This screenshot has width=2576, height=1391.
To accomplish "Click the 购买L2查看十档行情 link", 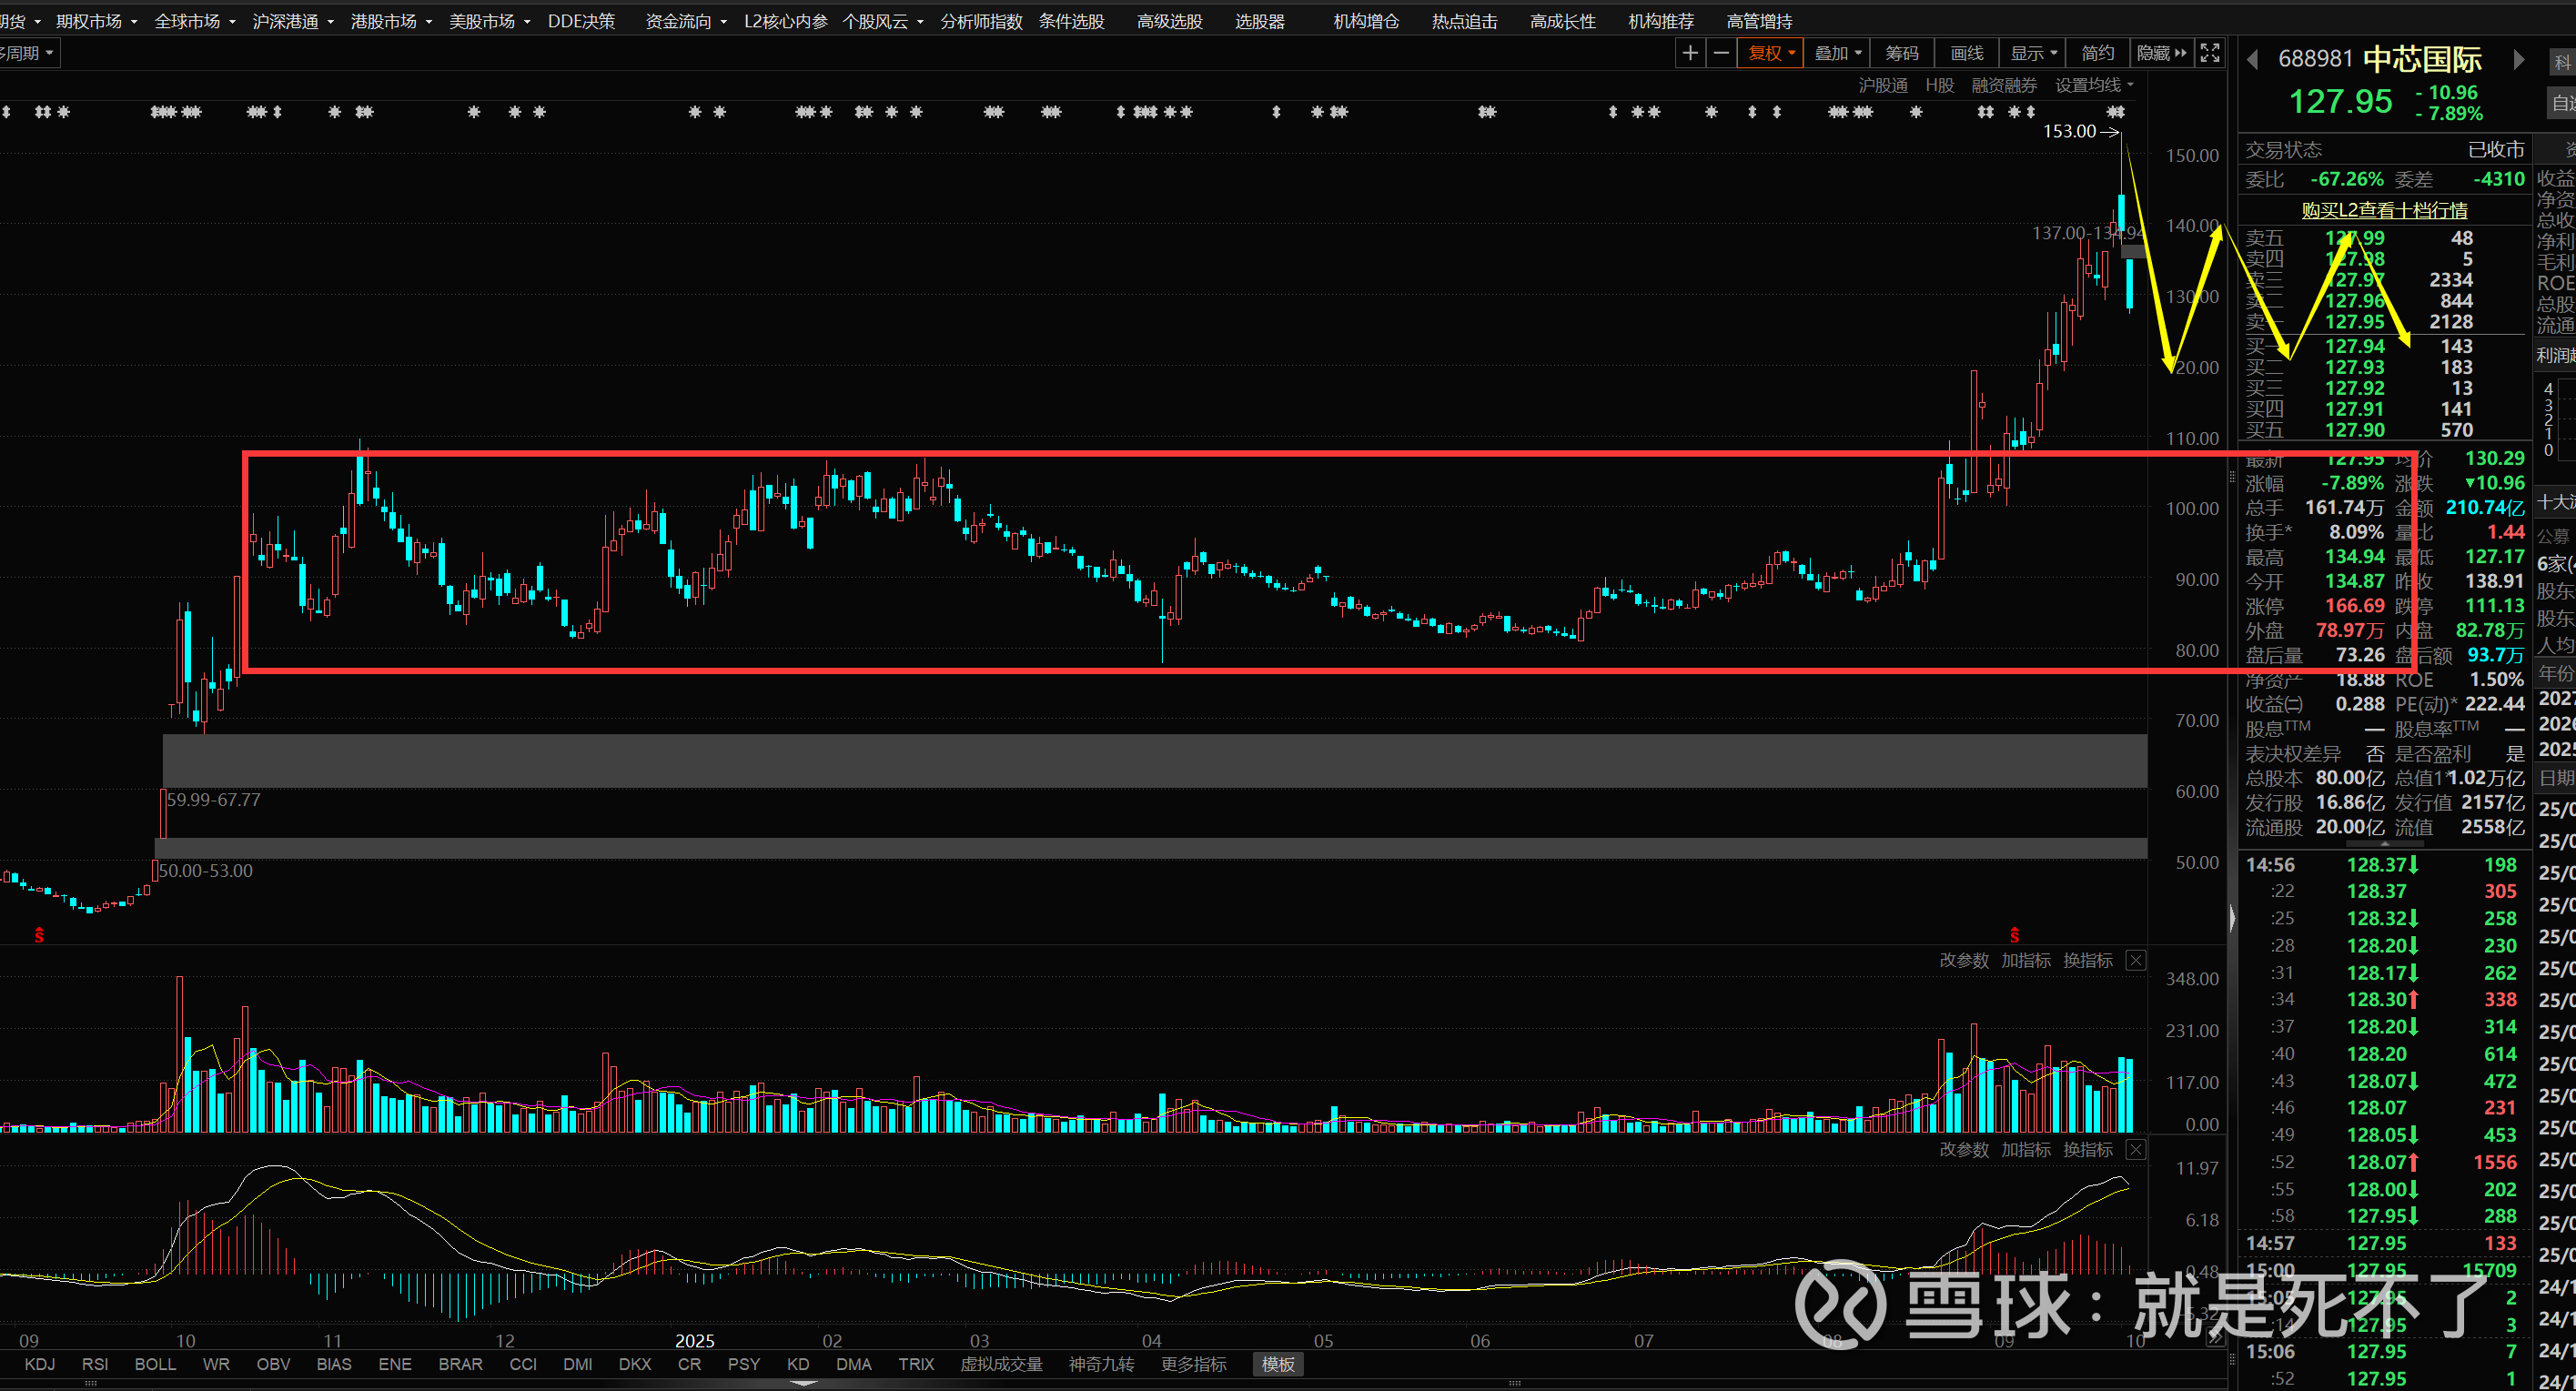I will pyautogui.click(x=2384, y=210).
